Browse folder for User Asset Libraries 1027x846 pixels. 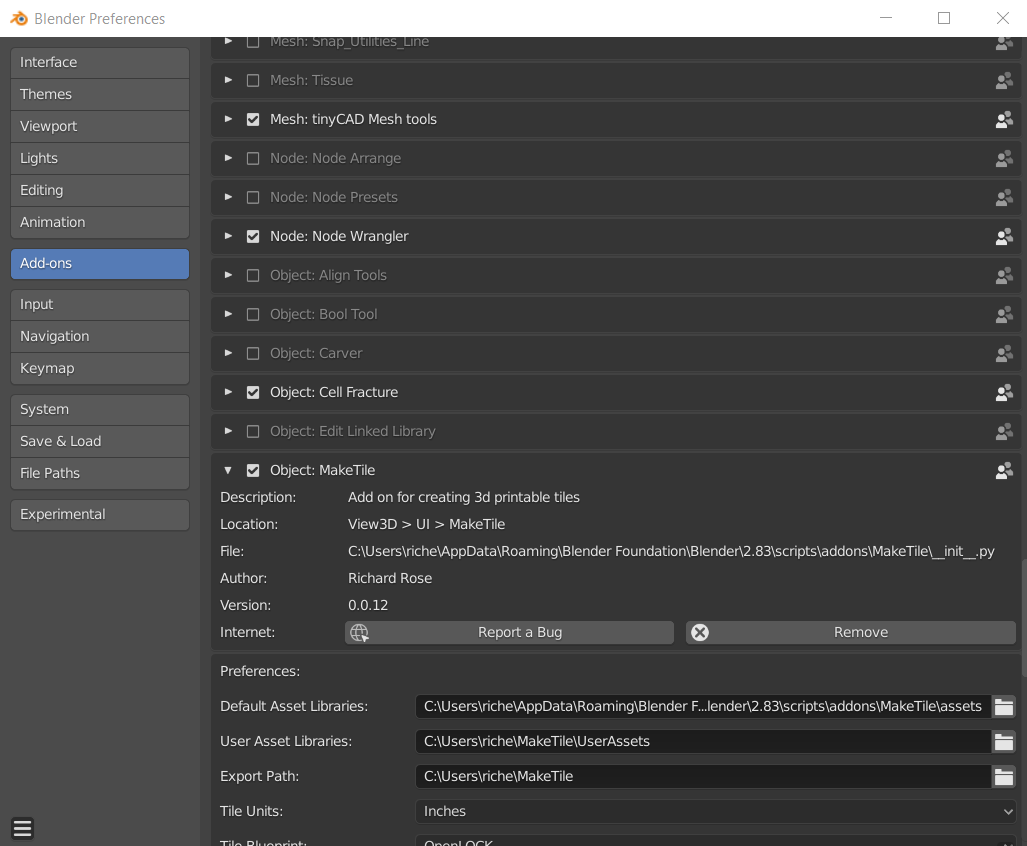pos(1003,741)
